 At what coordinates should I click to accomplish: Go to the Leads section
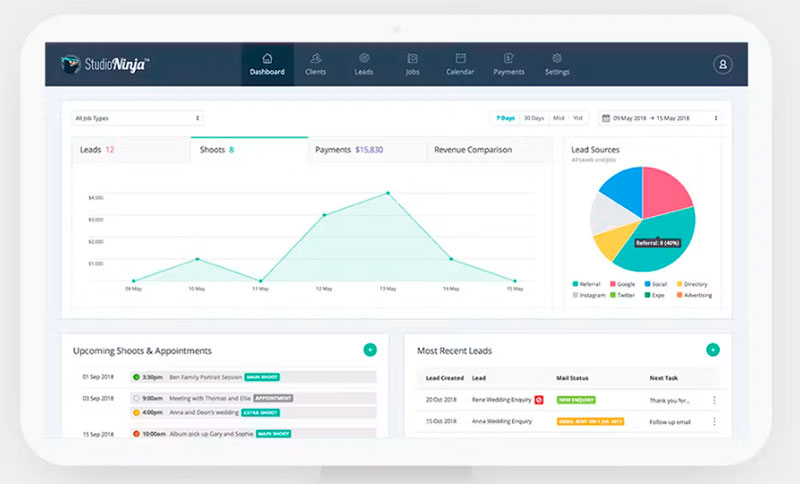tap(364, 64)
